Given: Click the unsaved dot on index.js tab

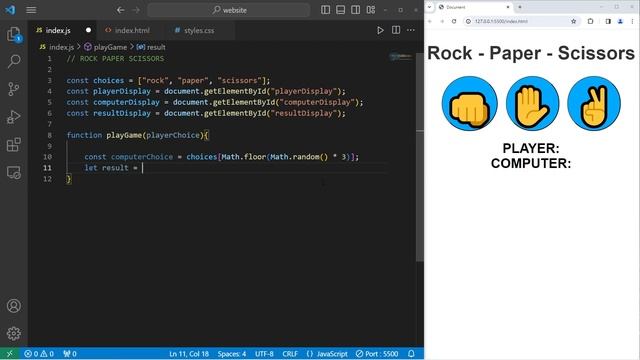Looking at the screenshot, I should pos(88,30).
